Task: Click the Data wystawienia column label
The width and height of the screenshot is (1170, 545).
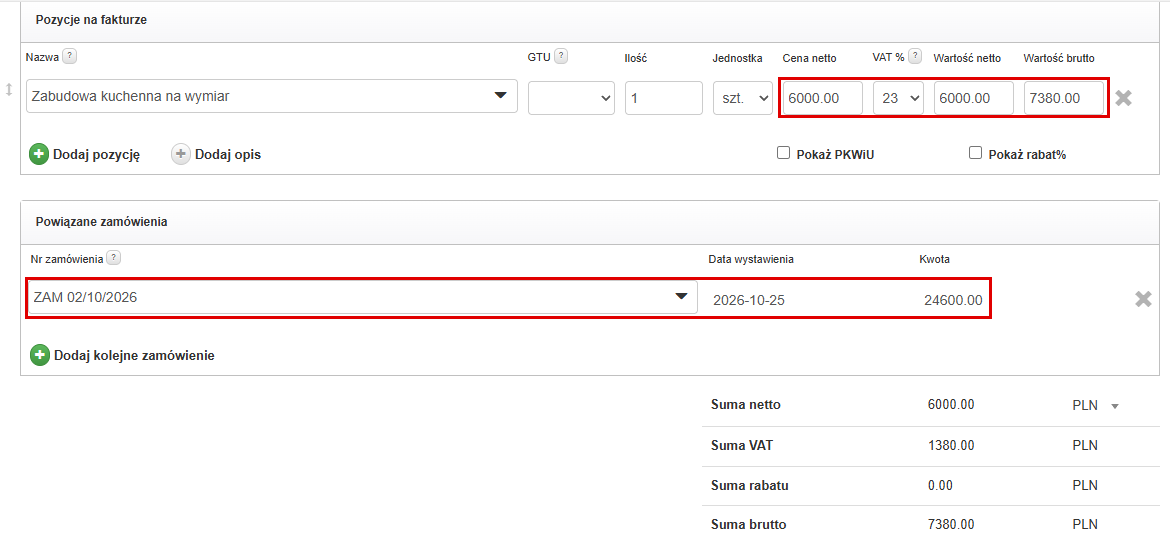Action: tap(751, 259)
